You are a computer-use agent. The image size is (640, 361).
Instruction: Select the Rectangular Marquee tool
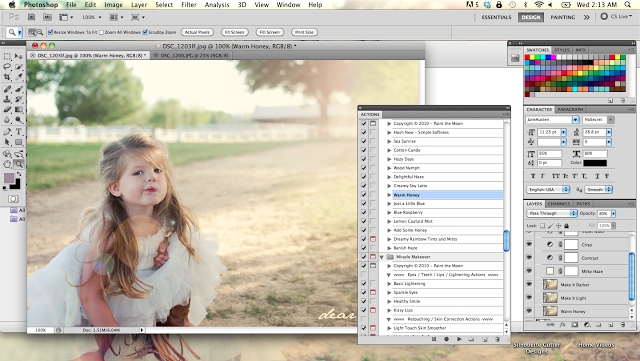coord(7,56)
